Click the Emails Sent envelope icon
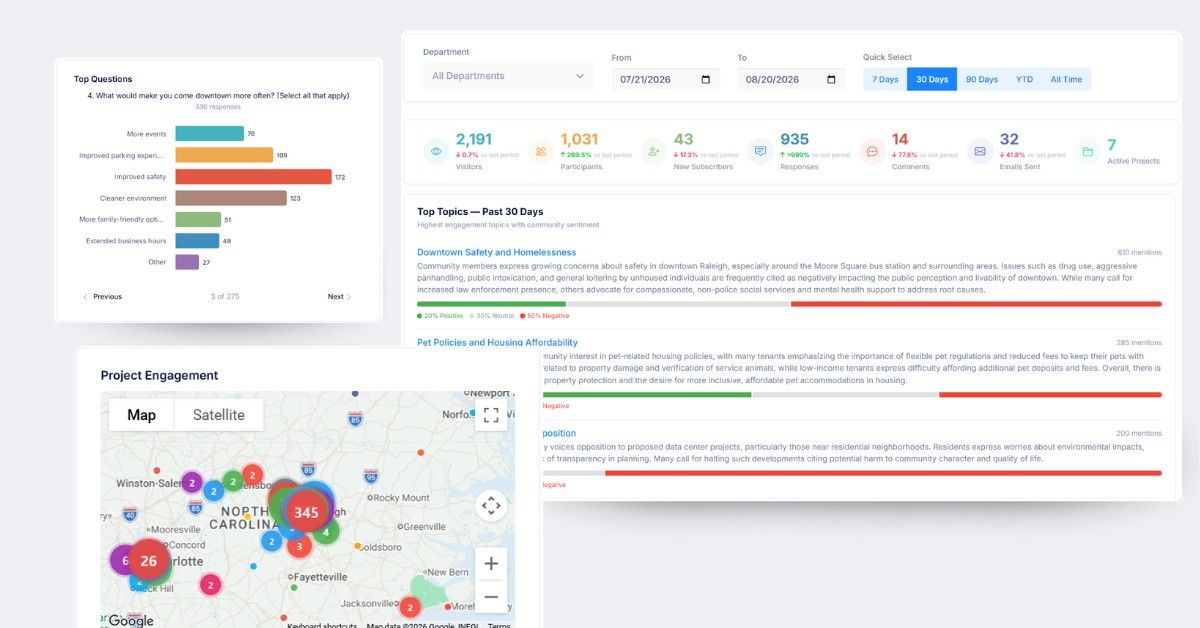 click(x=980, y=152)
